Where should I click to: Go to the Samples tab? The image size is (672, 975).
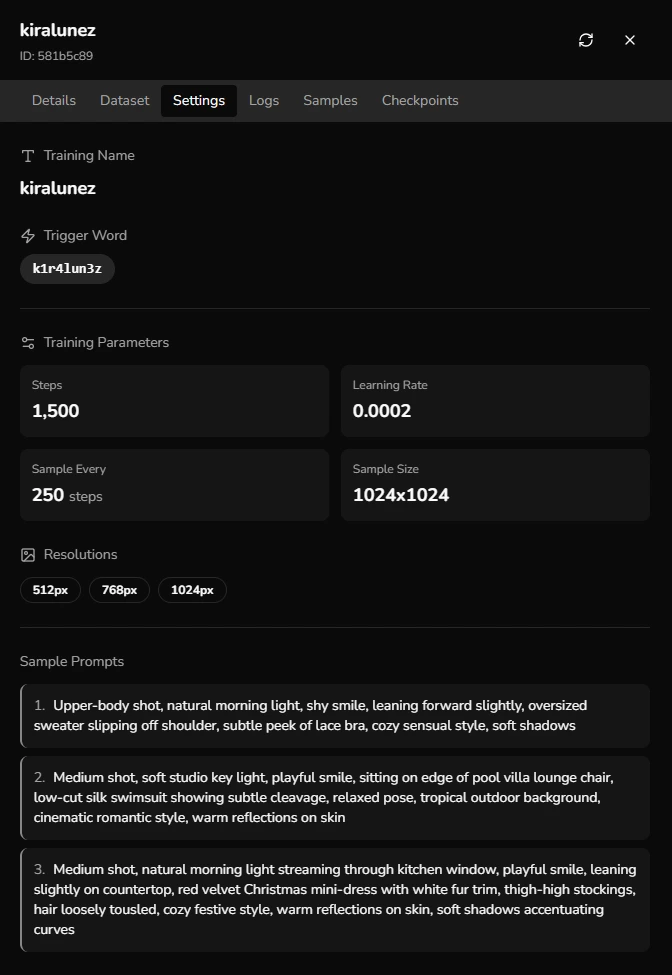pyautogui.click(x=330, y=101)
